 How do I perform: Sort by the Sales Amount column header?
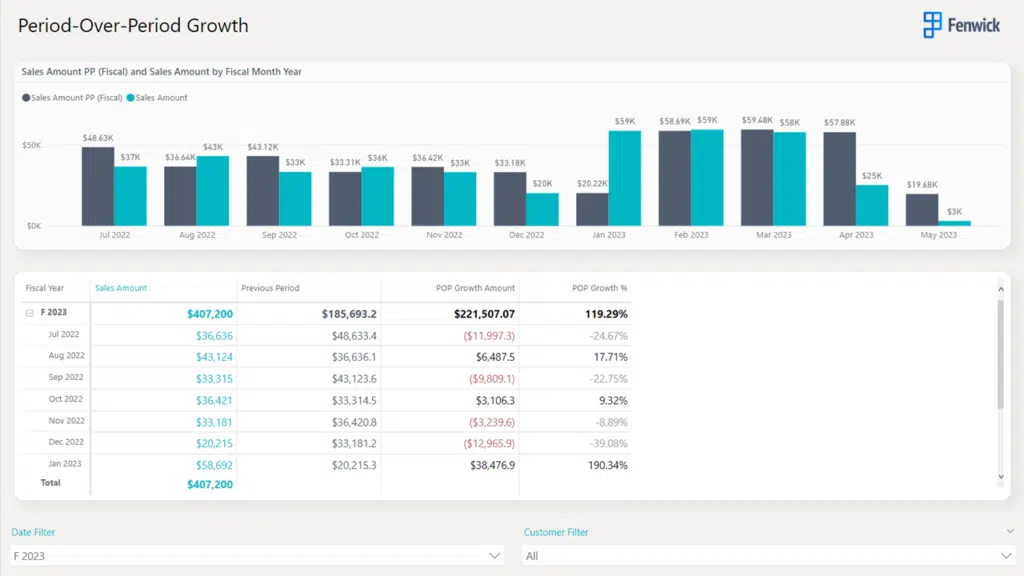pyautogui.click(x=121, y=288)
